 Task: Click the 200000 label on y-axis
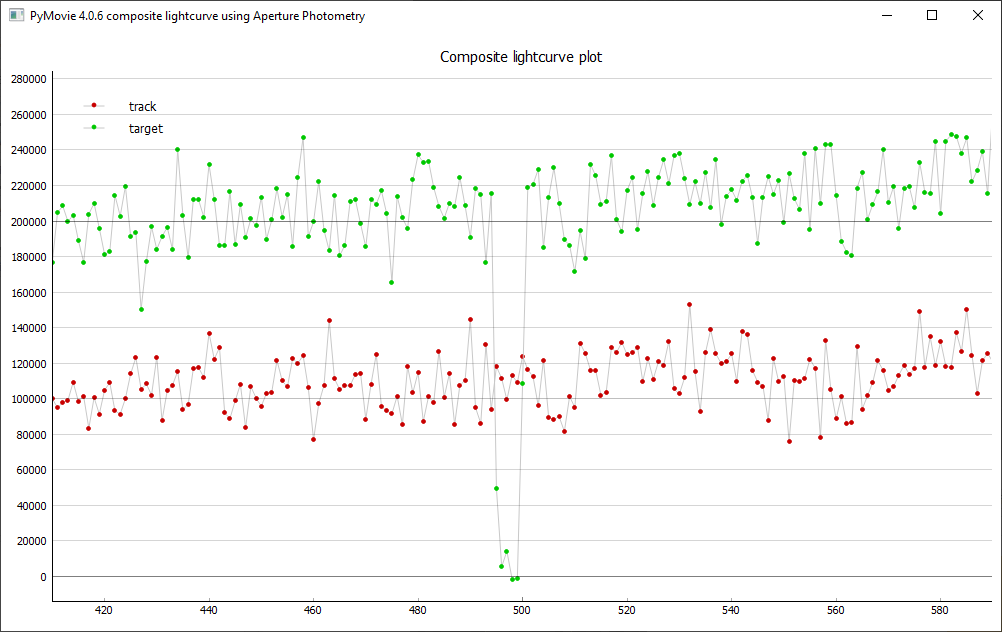pos(27,221)
